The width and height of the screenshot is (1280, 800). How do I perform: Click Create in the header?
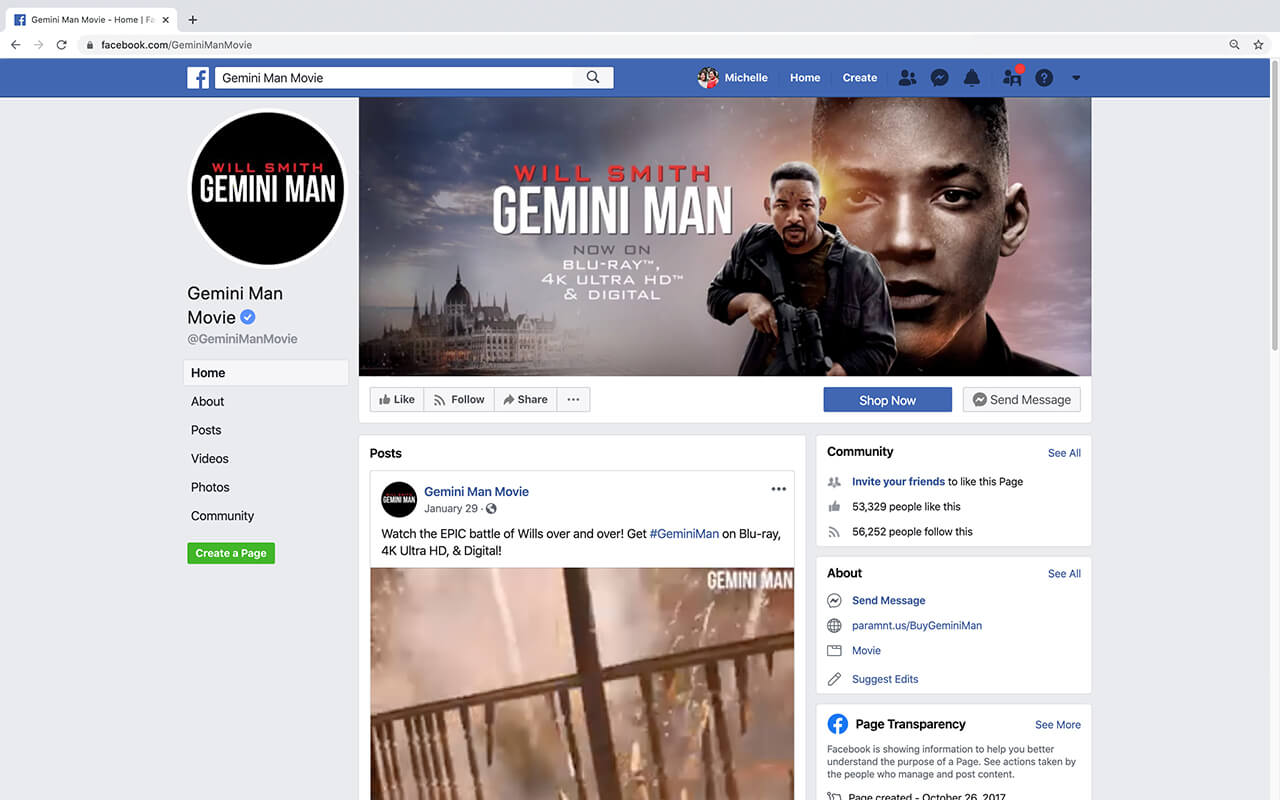(860, 77)
